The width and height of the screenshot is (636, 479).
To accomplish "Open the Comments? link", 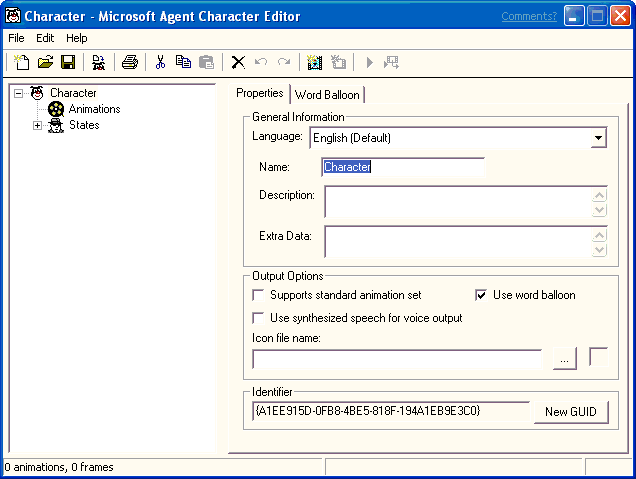I will pos(529,16).
